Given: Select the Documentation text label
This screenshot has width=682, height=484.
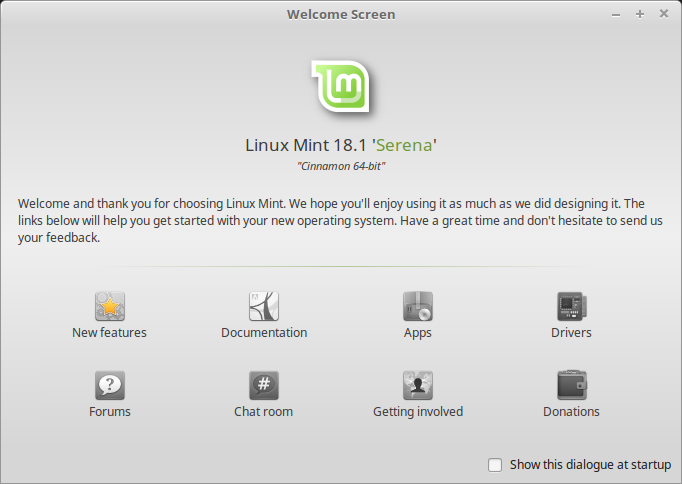Looking at the screenshot, I should 264,333.
